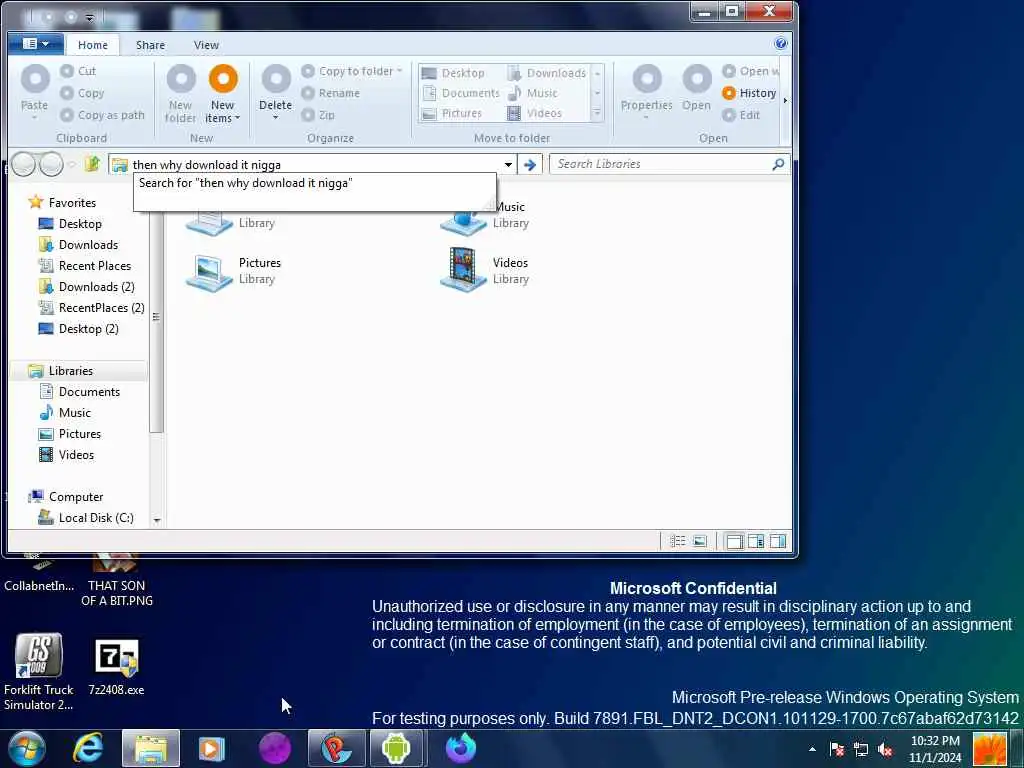Screen dimensions: 1024x768
Task: Open the blue File menu button
Action: (x=36, y=44)
